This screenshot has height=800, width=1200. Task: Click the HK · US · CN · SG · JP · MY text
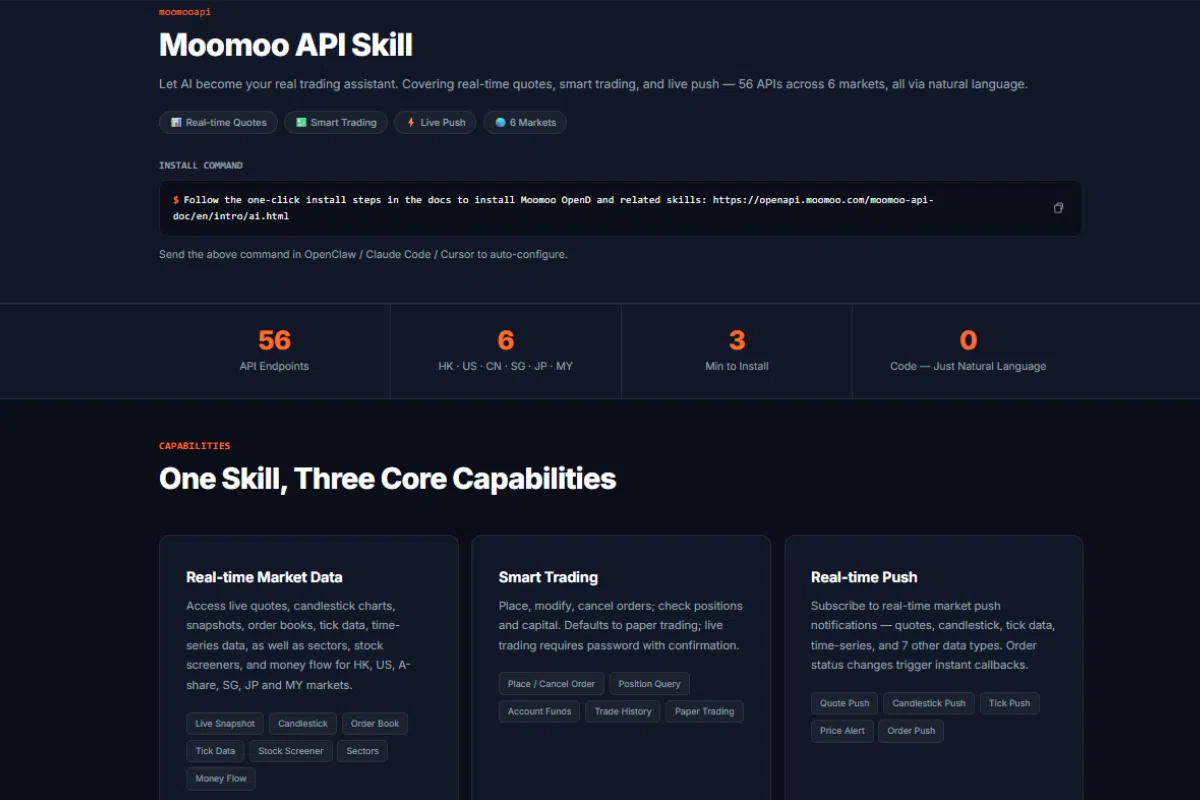click(505, 366)
